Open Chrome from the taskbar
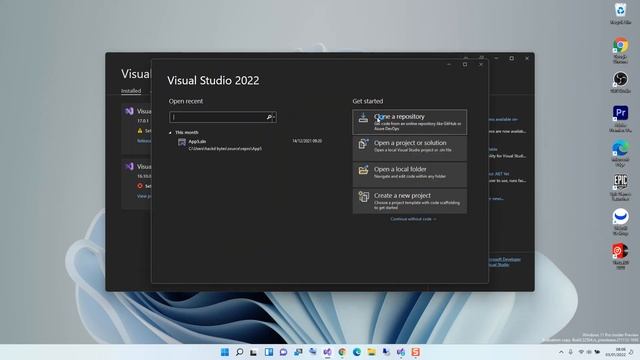This screenshot has height=360, width=640. (342, 352)
